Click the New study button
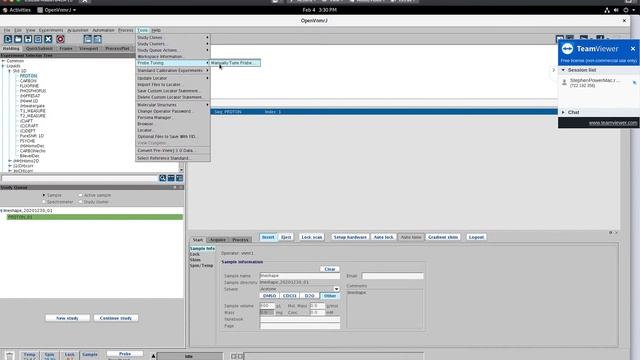Image resolution: width=640 pixels, height=360 pixels. coord(67,318)
